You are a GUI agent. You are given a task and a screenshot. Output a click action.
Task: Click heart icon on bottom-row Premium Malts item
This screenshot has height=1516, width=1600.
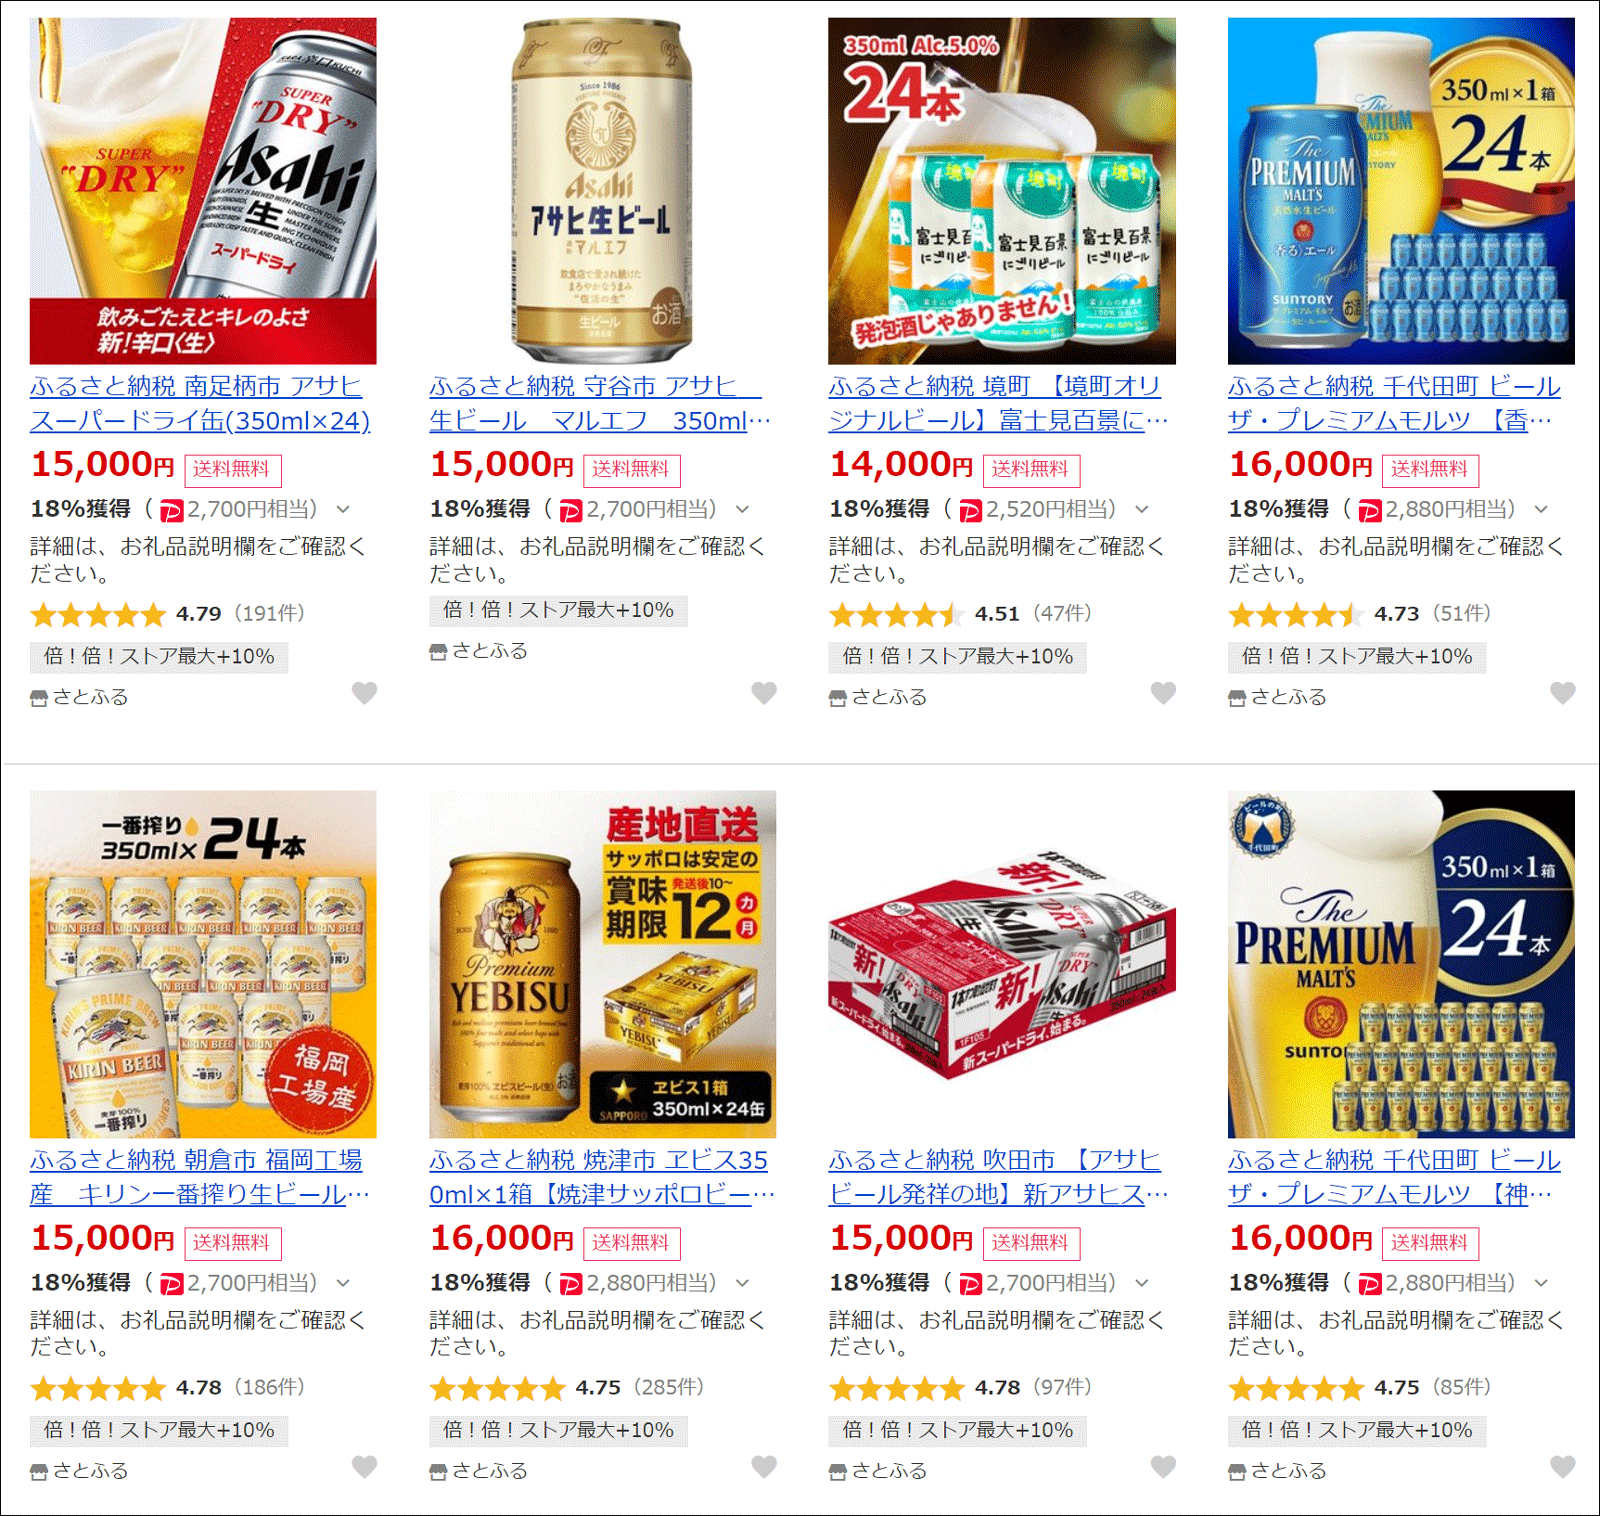pos(1563,1467)
